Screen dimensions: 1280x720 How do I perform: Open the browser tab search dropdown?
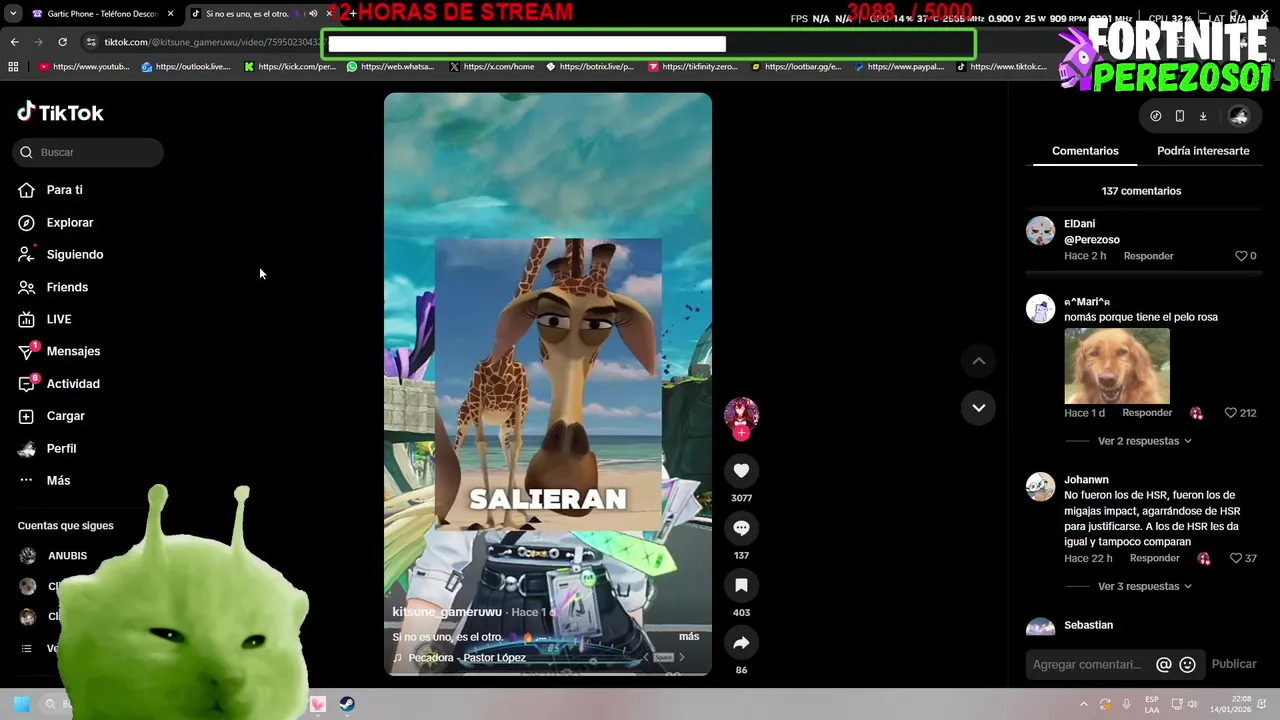coord(13,14)
